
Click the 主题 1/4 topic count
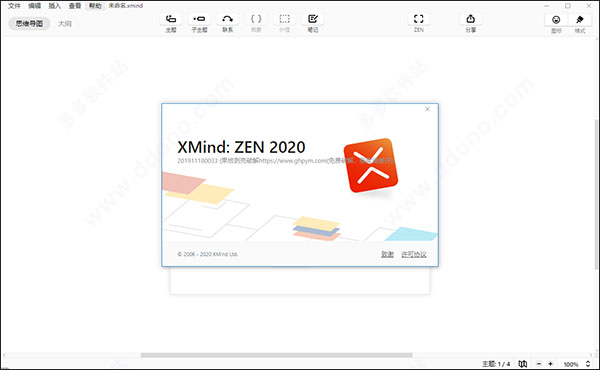[496, 364]
